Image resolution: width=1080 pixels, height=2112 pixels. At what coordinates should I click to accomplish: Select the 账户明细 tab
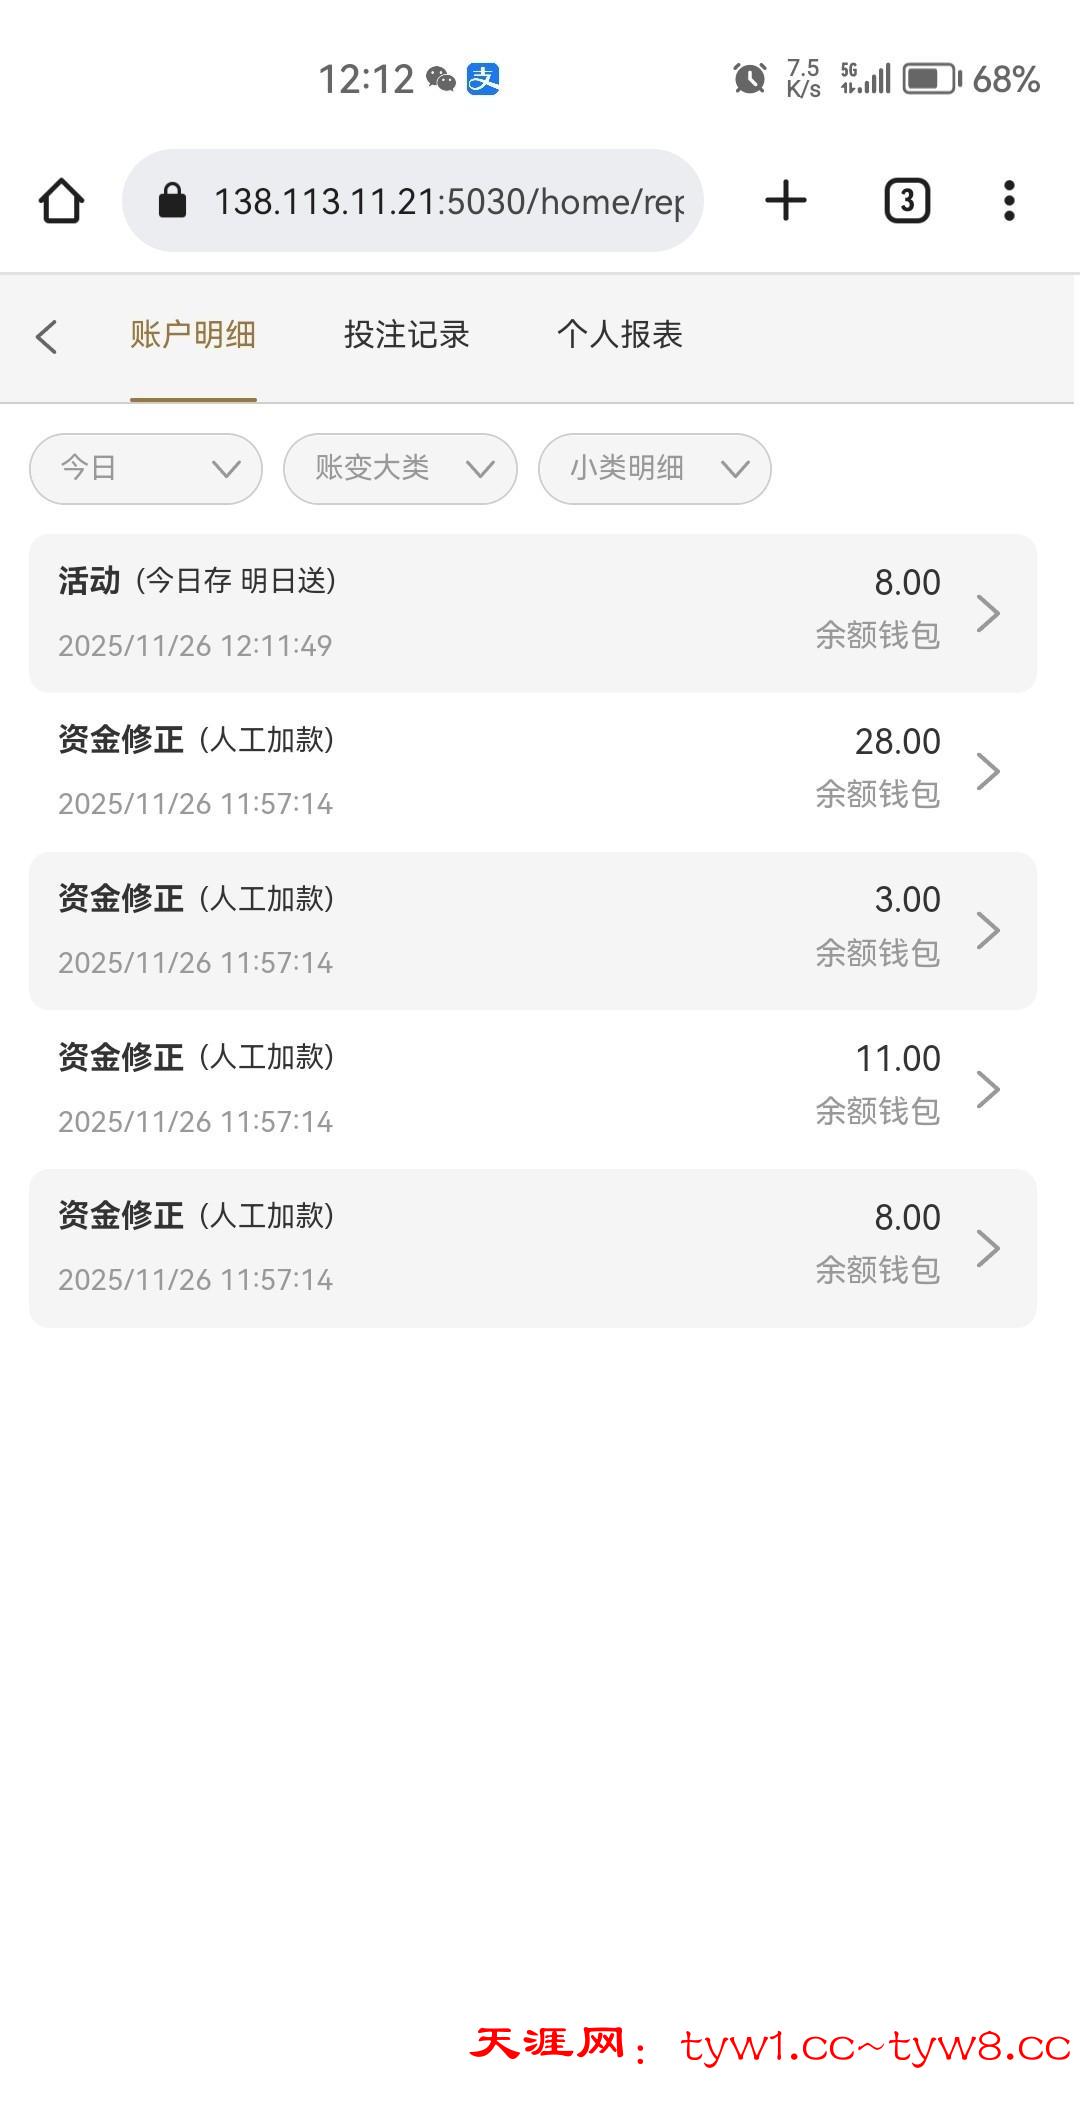tap(193, 335)
